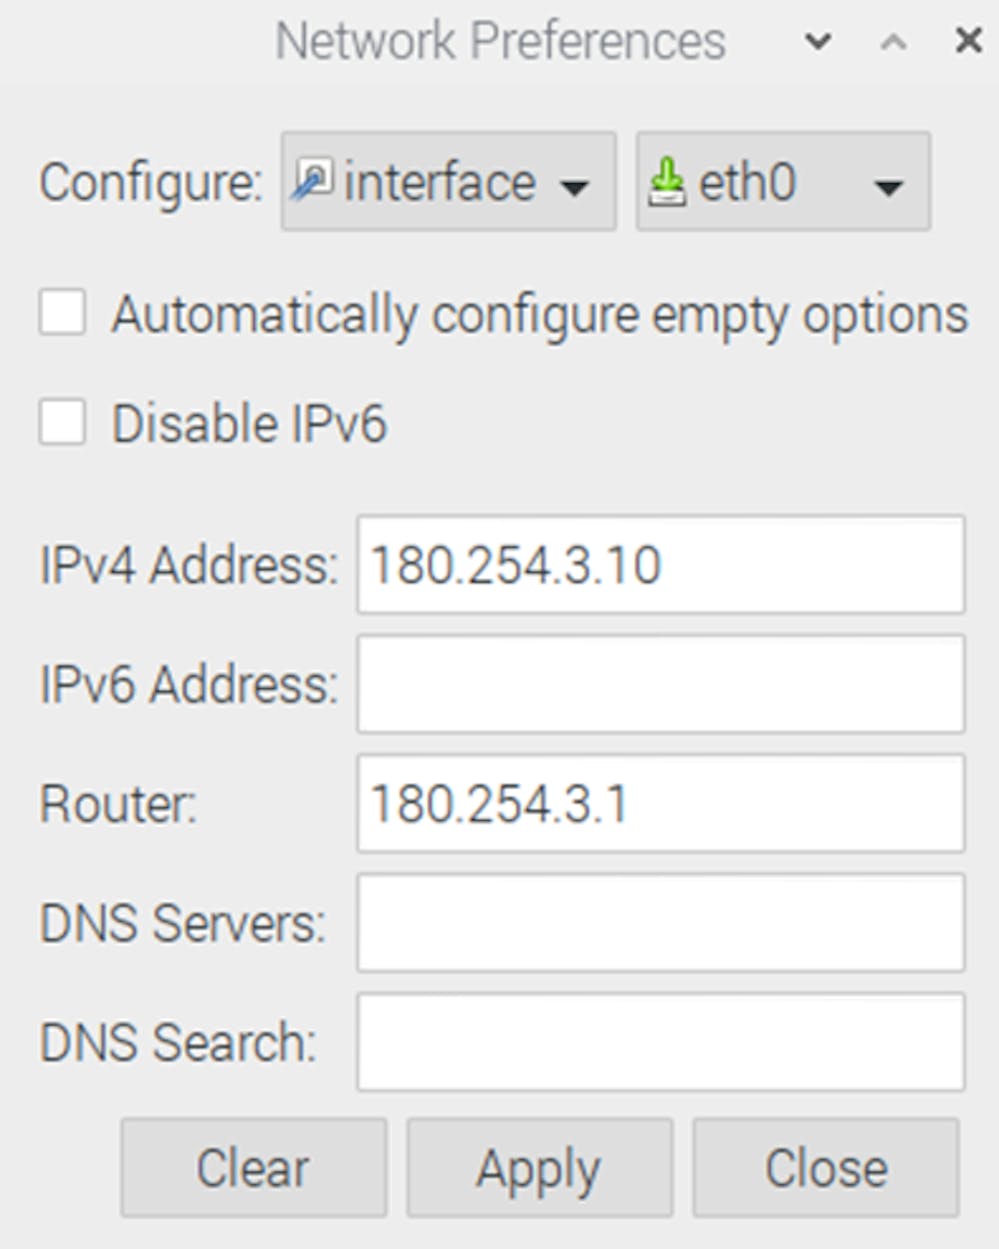The image size is (999, 1249).
Task: Select the Router input field
Action: coord(661,803)
